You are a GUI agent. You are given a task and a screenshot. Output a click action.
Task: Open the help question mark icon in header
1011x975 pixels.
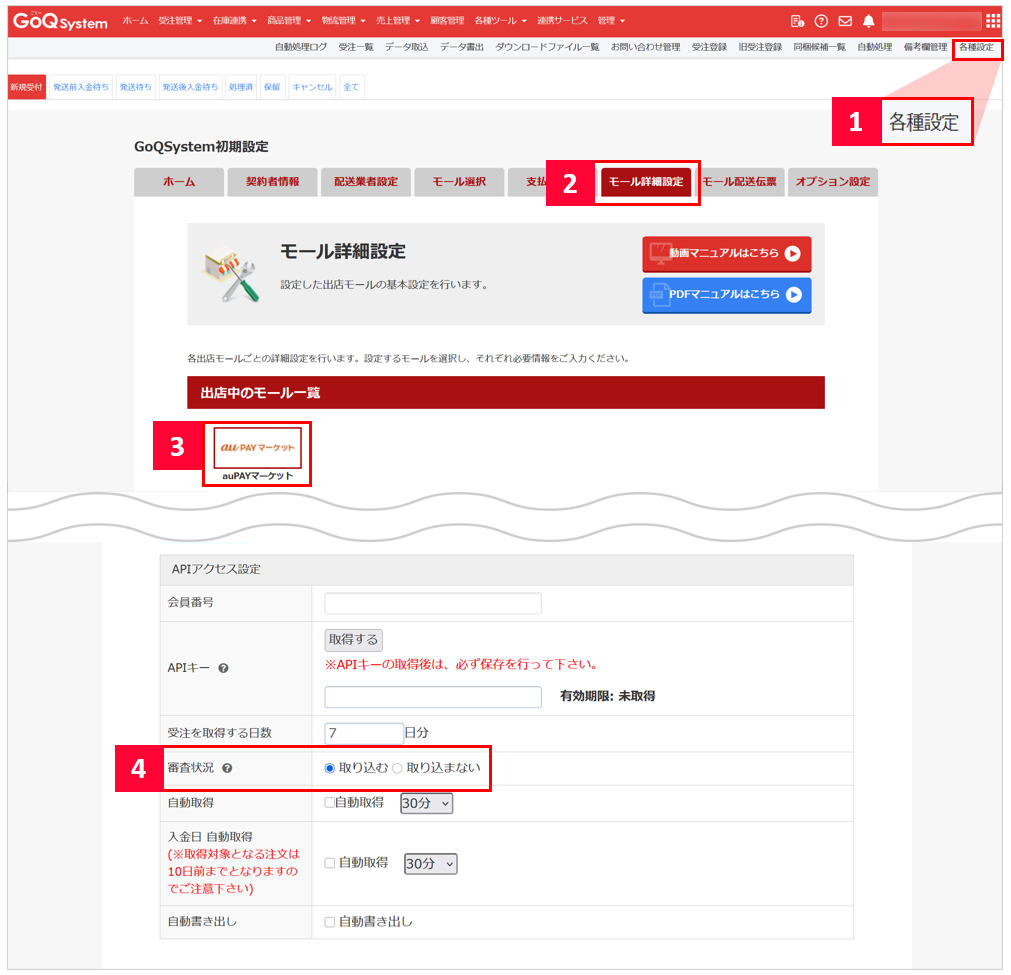pyautogui.click(x=821, y=21)
